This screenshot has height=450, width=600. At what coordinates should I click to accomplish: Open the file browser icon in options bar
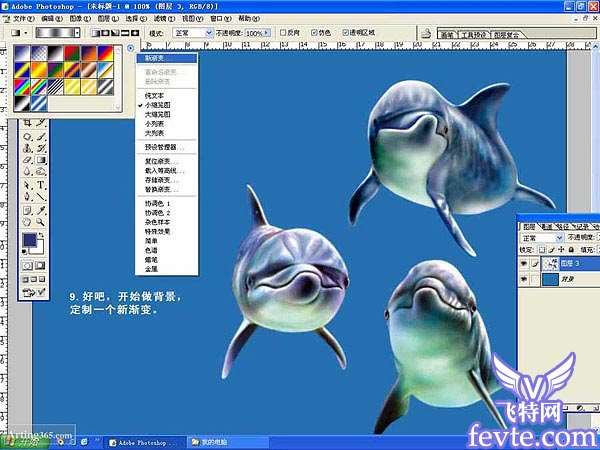click(x=426, y=33)
